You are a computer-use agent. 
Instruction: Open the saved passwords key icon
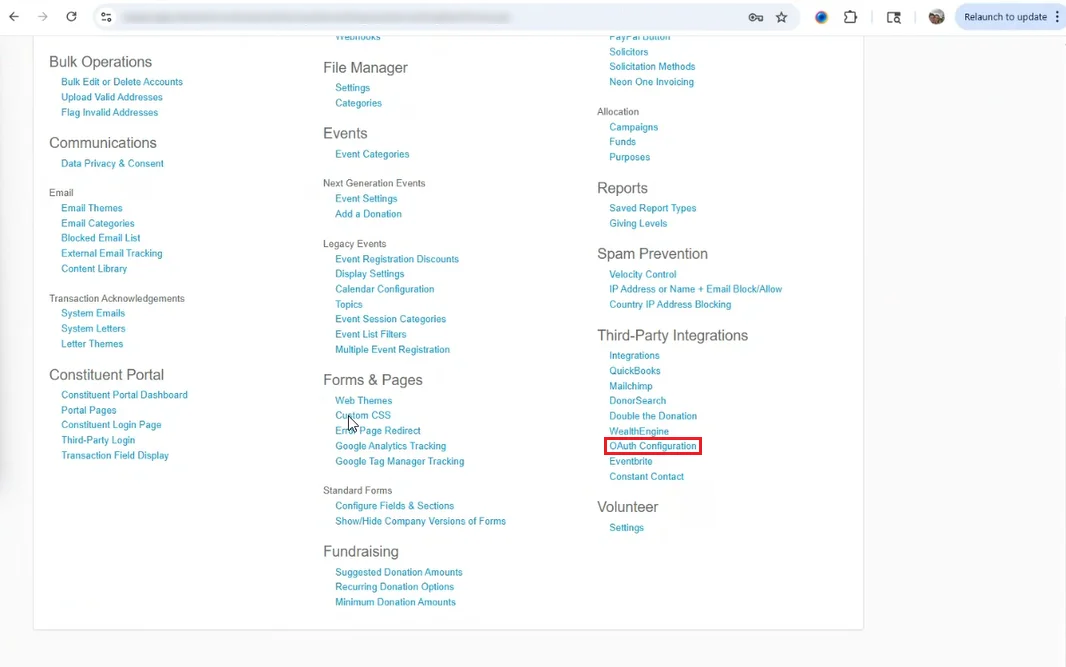pyautogui.click(x=755, y=17)
